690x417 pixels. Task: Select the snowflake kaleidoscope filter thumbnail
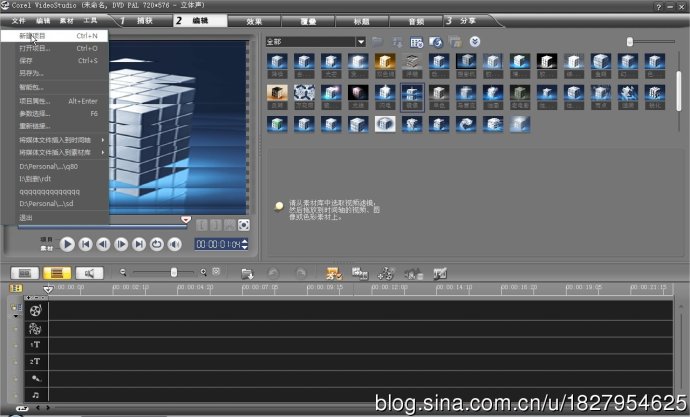304,93
